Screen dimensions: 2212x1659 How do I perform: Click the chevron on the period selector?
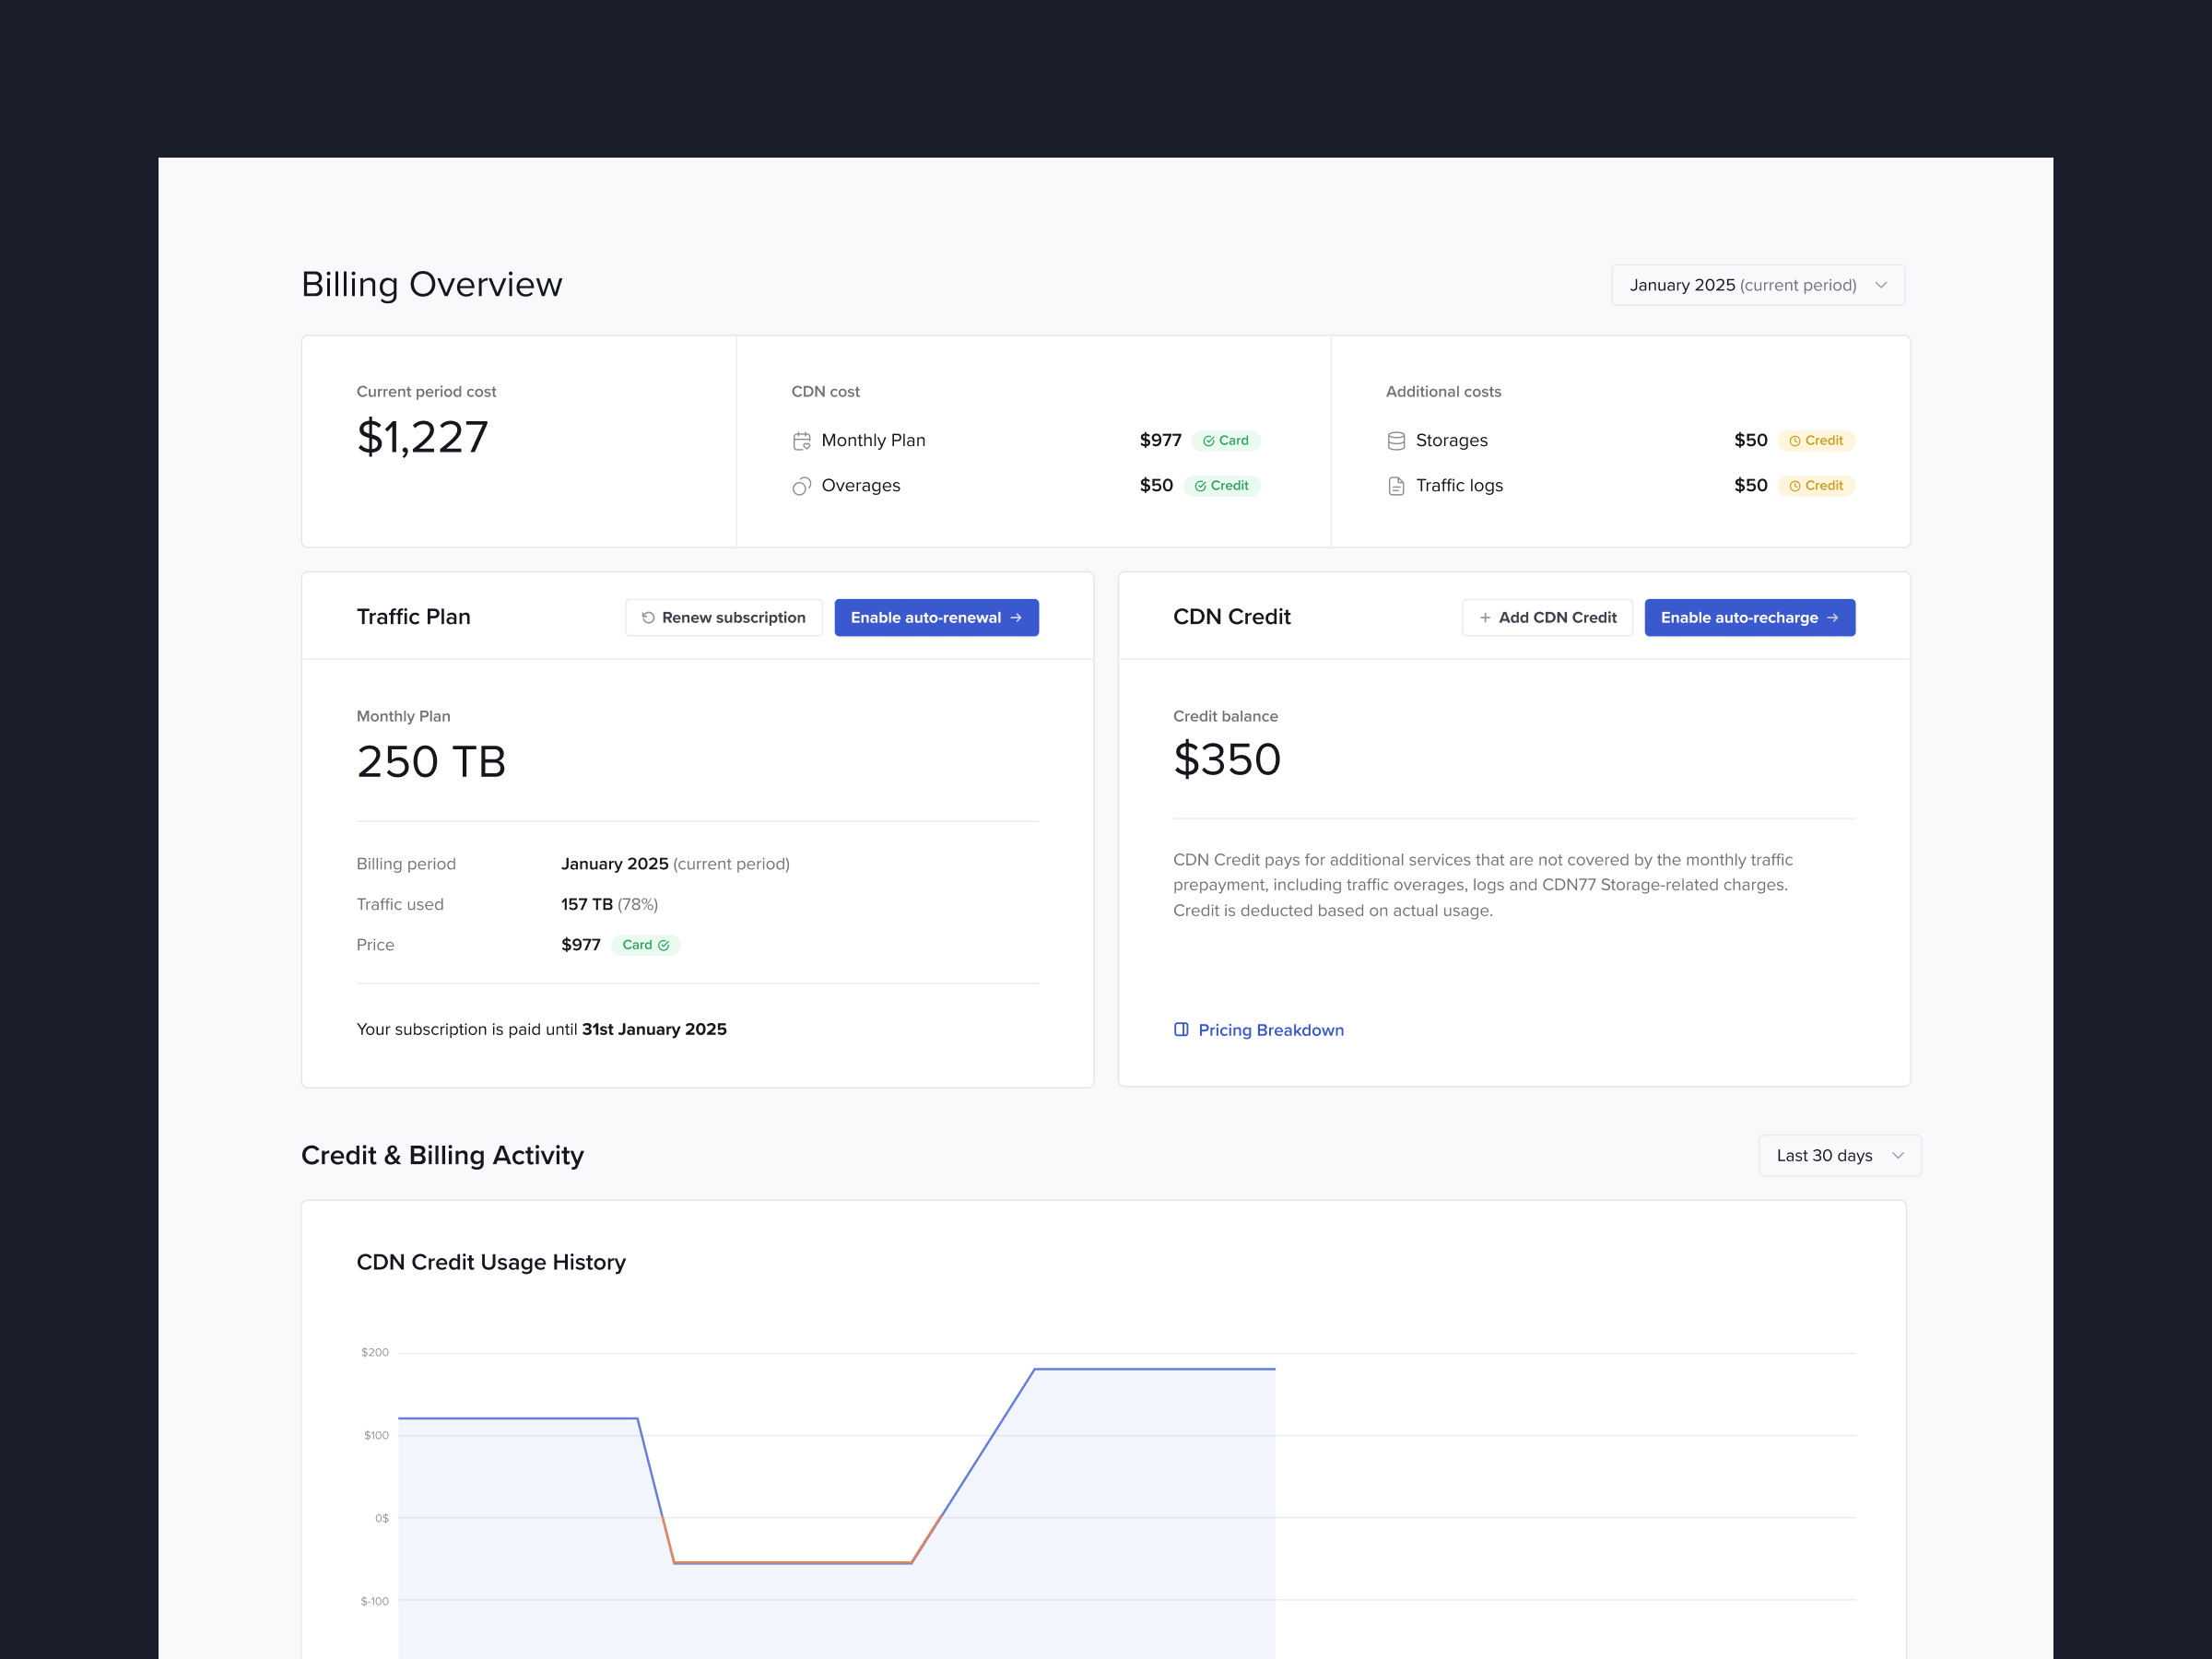(x=1880, y=284)
